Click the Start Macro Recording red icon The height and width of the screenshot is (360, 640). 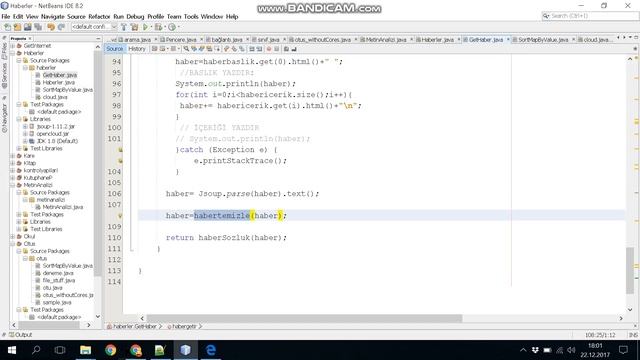(269, 49)
